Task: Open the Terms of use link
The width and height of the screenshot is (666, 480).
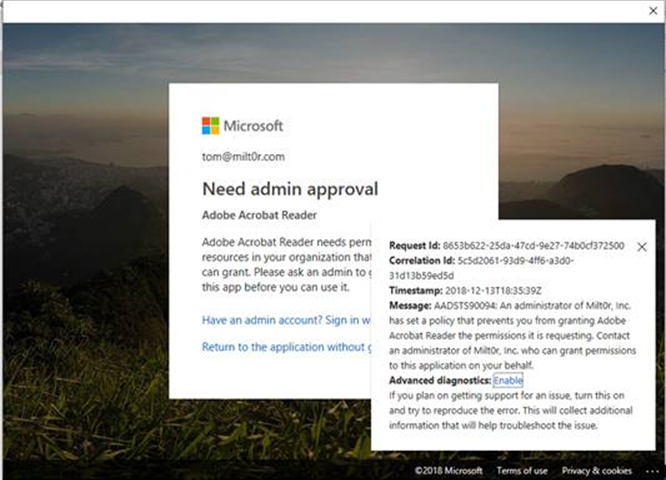Action: point(522,471)
